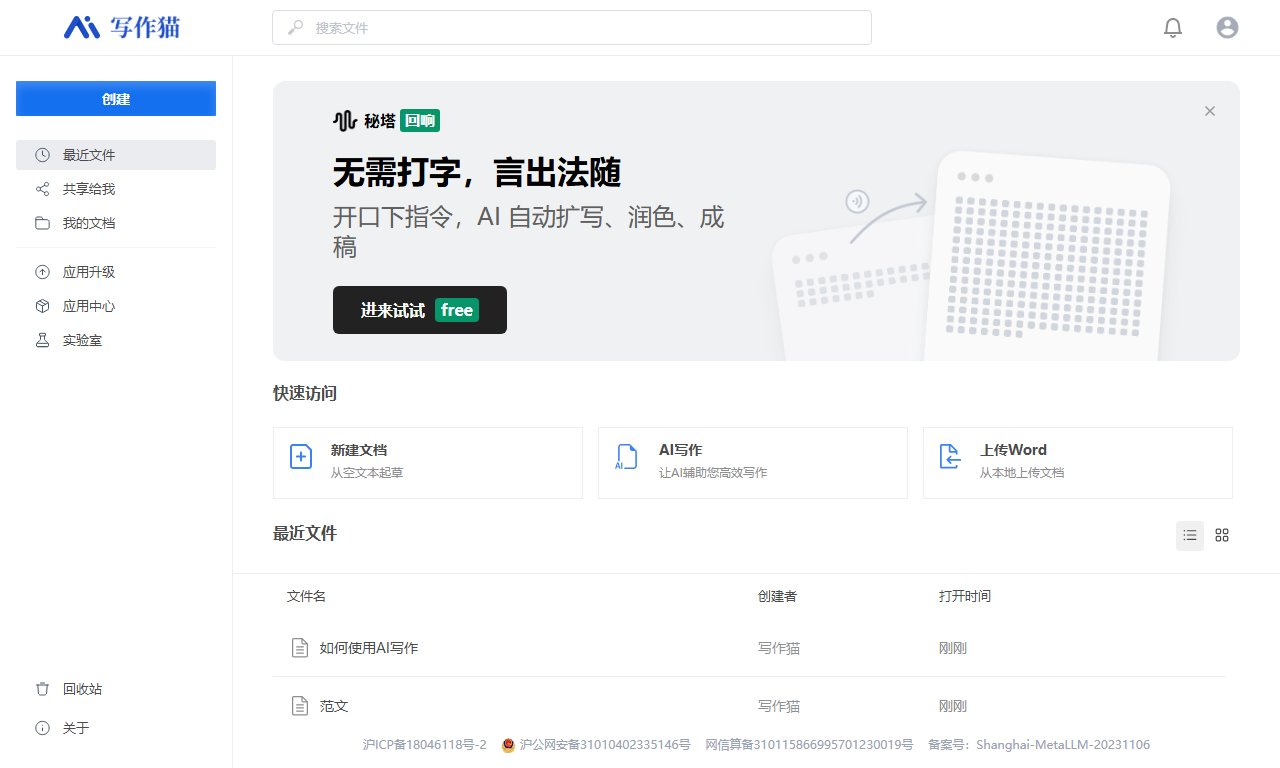Click the clock icon next to 最近文件
1280x768 pixels.
tap(42, 155)
